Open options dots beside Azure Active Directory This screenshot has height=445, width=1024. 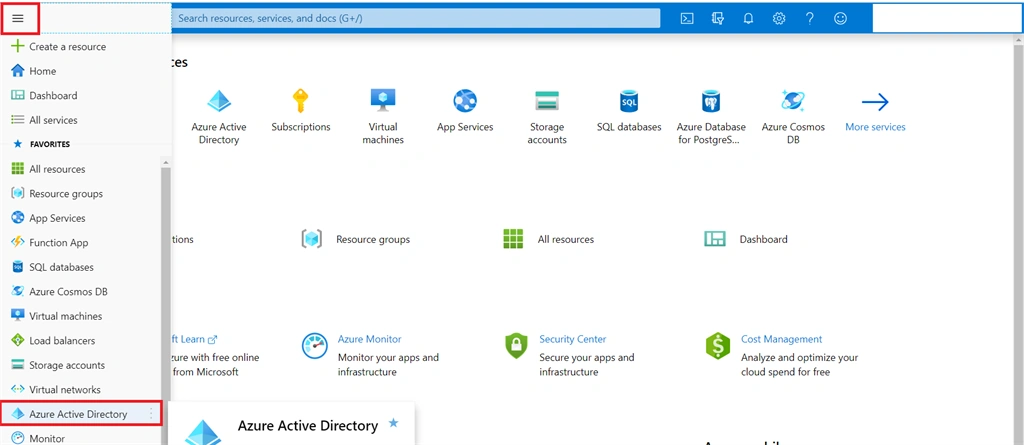pos(152,414)
